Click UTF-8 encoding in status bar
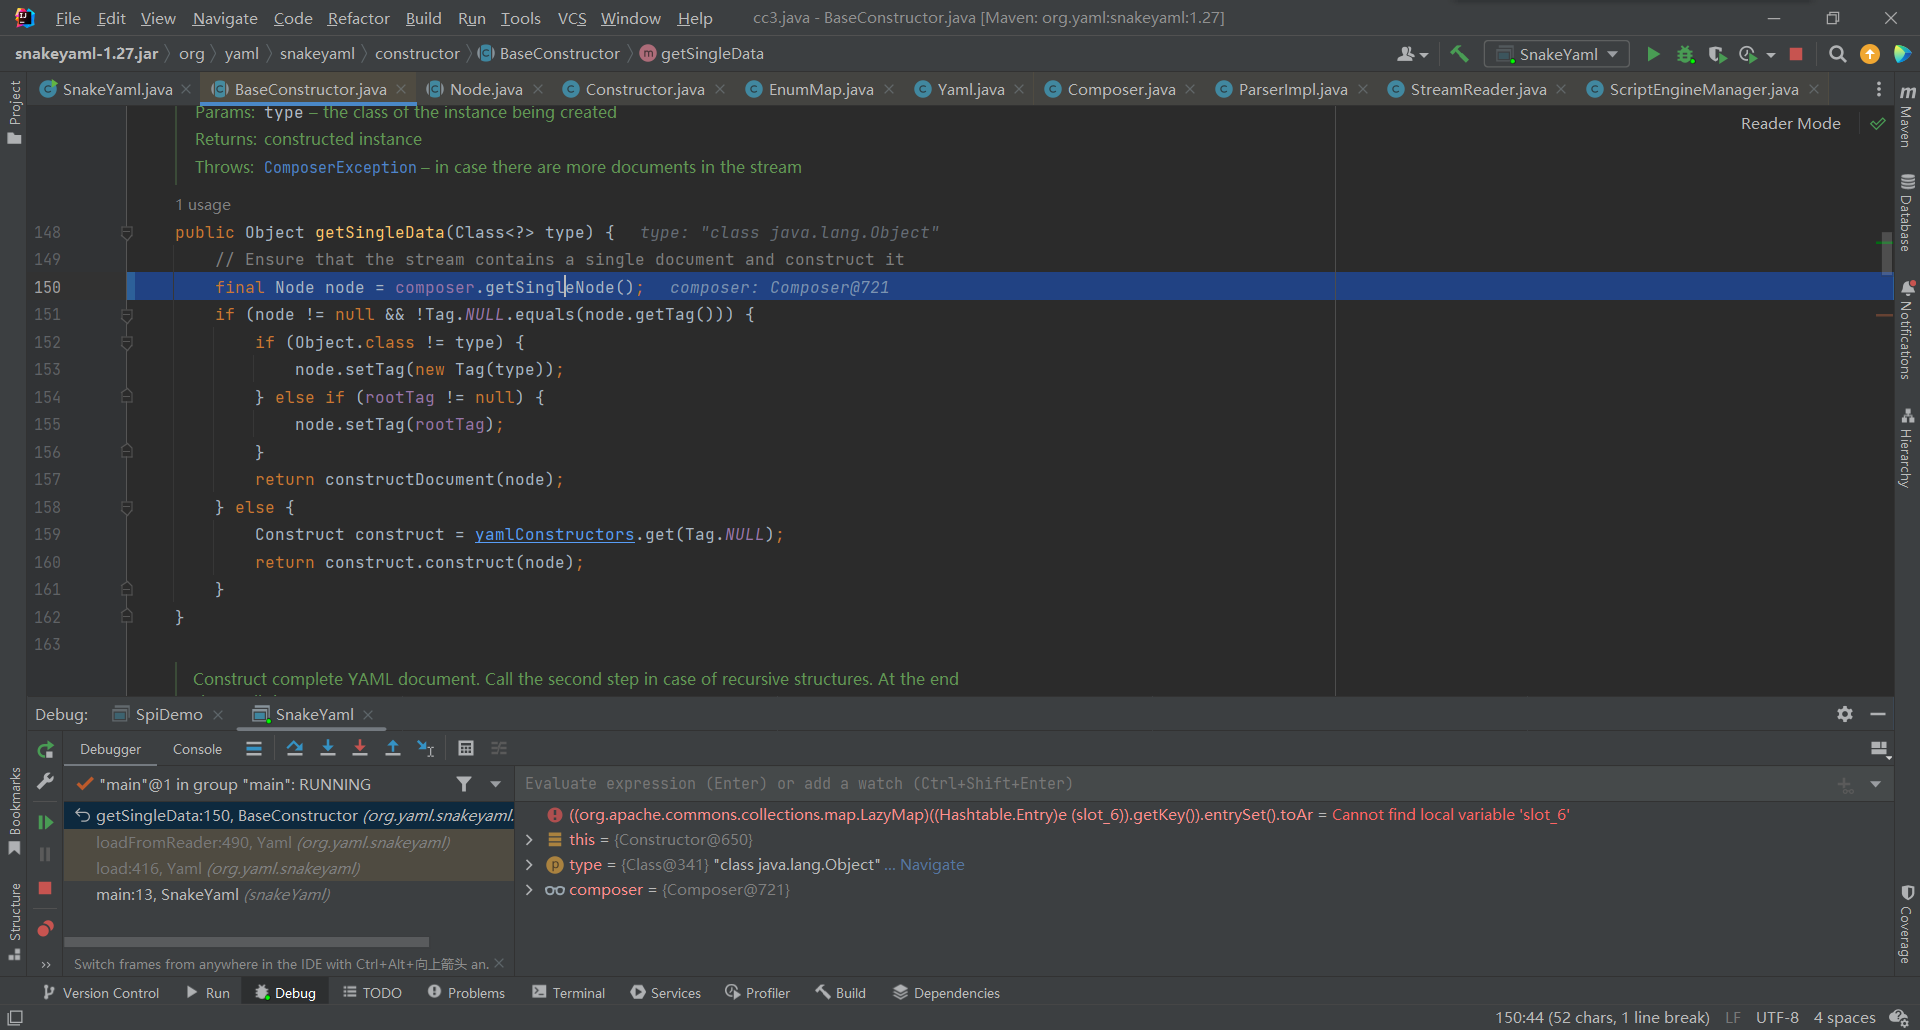The height and width of the screenshot is (1030, 1920). pyautogui.click(x=1777, y=1018)
